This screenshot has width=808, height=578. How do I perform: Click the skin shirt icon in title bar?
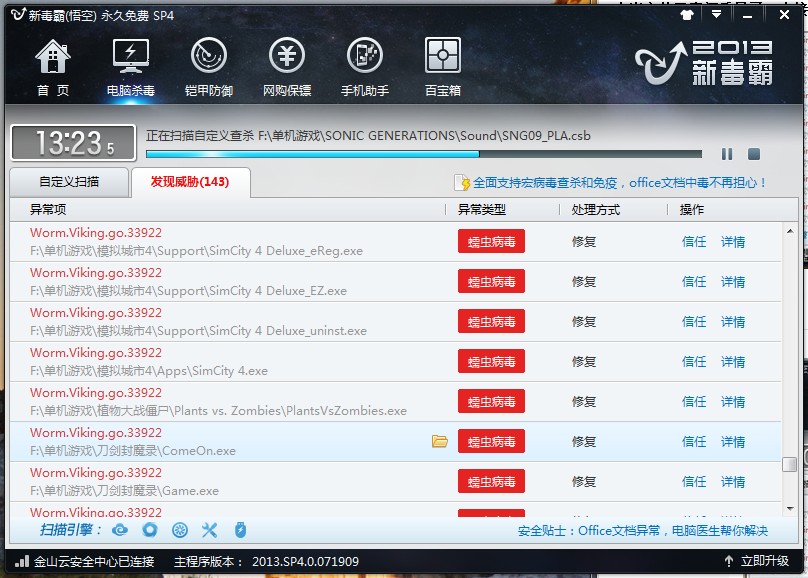(687, 14)
